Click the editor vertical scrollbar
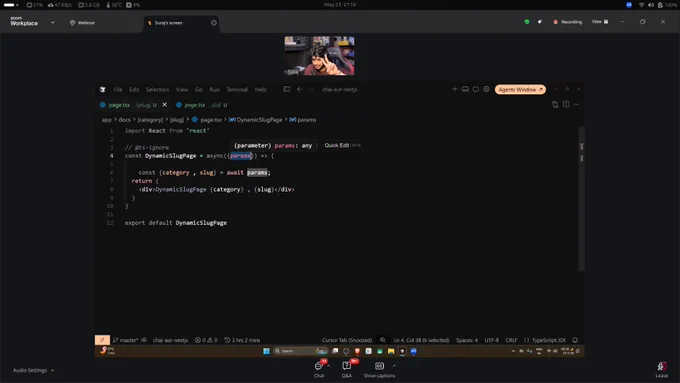 [x=582, y=198]
